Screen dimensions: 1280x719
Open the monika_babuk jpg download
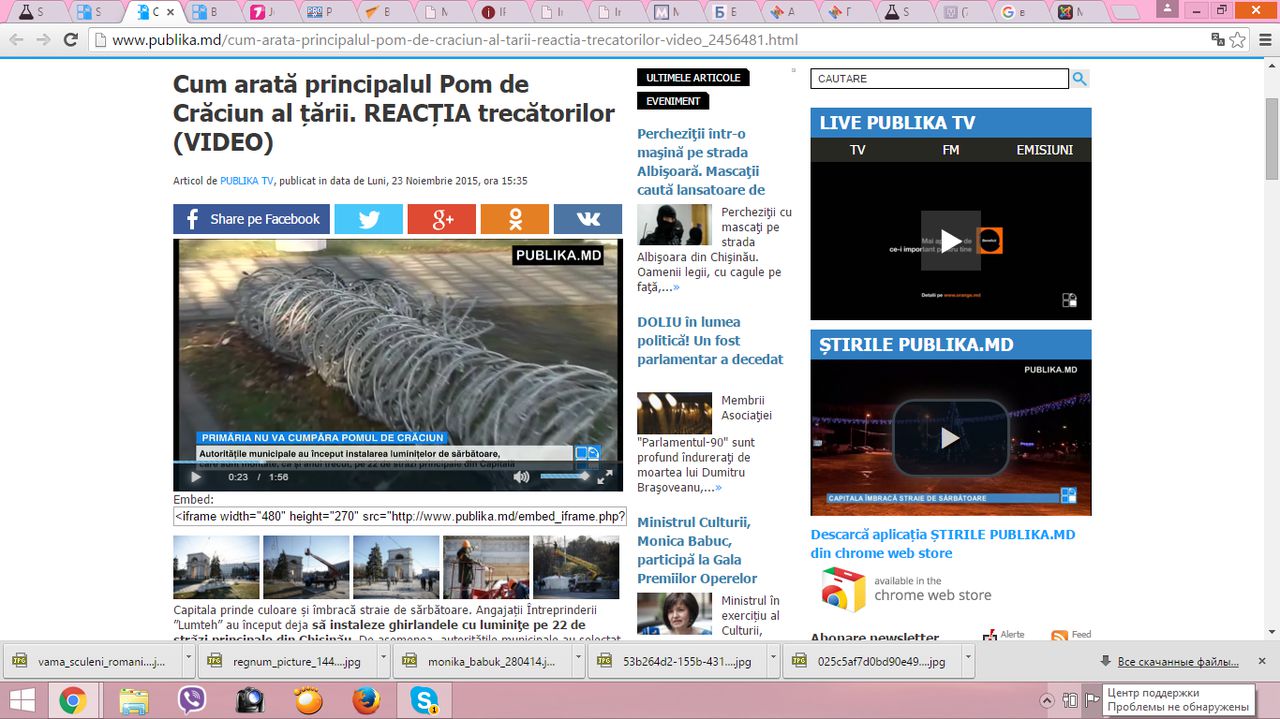point(481,661)
